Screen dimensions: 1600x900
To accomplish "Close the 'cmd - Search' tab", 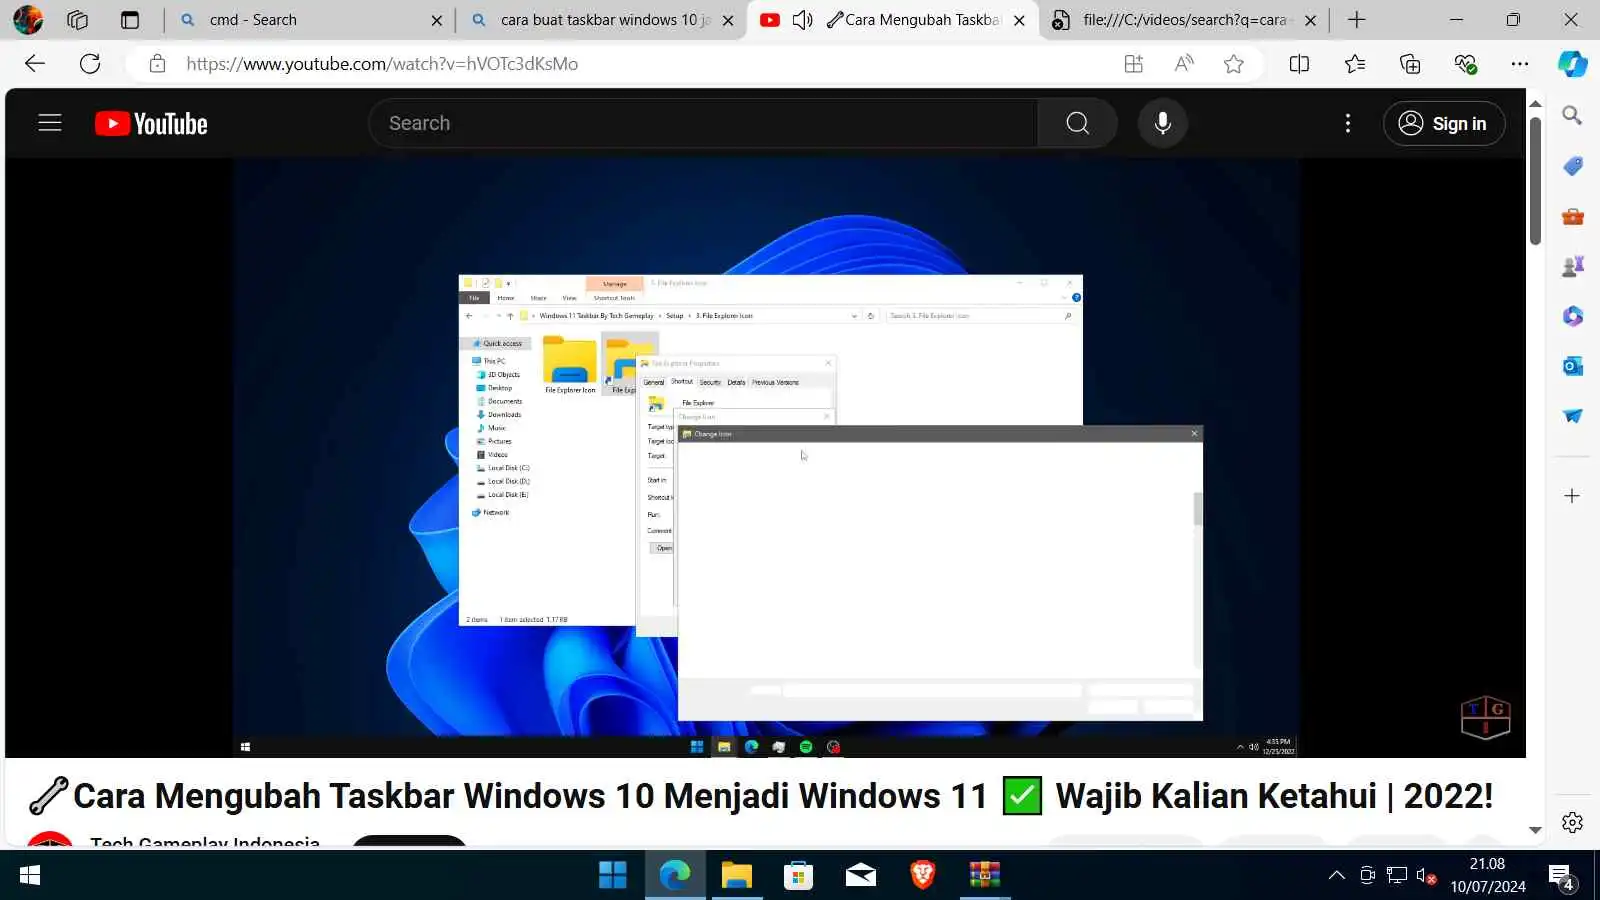I will tap(436, 20).
